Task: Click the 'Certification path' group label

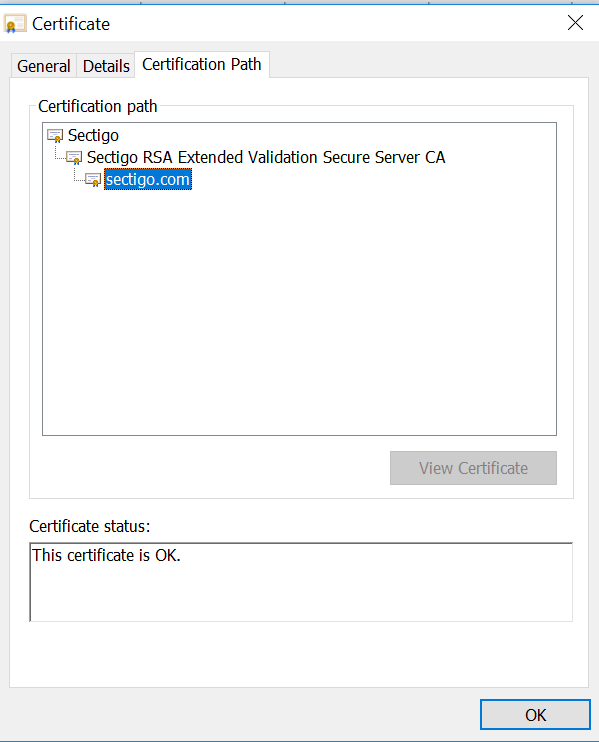Action: 97,106
